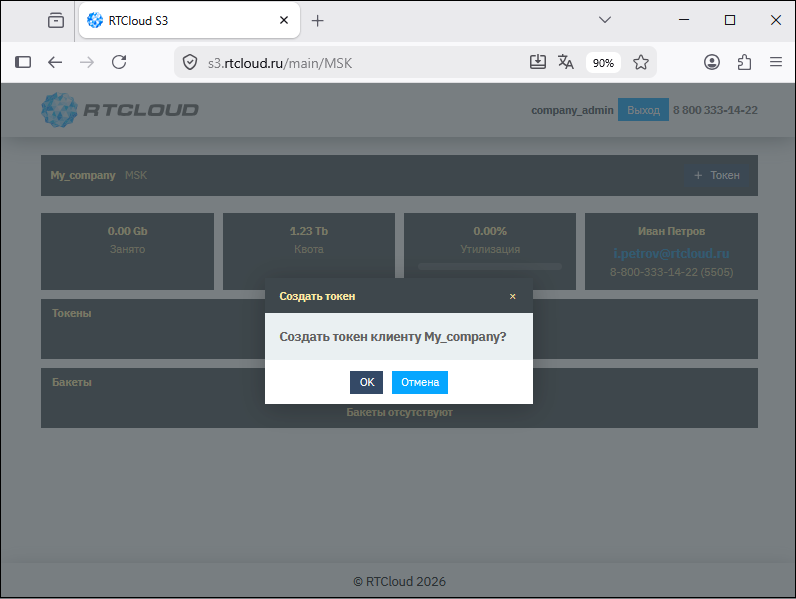Open the i.petrov@rtcloud.ru email link
The height and width of the screenshot is (599, 796).
(x=671, y=253)
